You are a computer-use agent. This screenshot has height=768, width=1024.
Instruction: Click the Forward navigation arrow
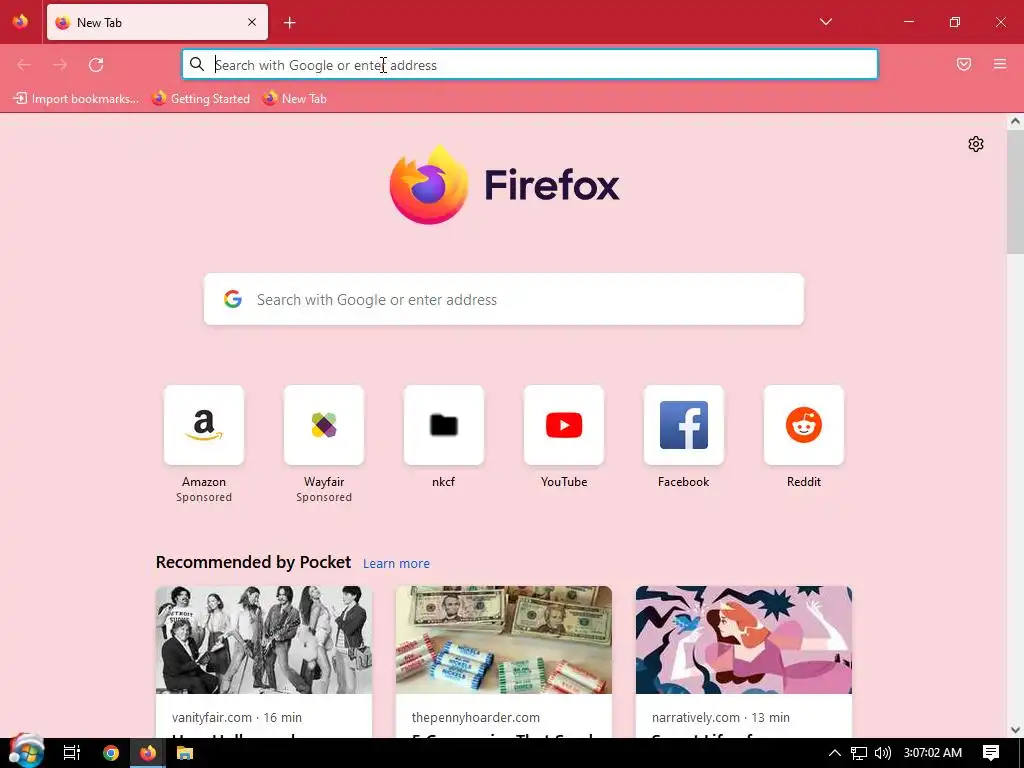(x=60, y=64)
